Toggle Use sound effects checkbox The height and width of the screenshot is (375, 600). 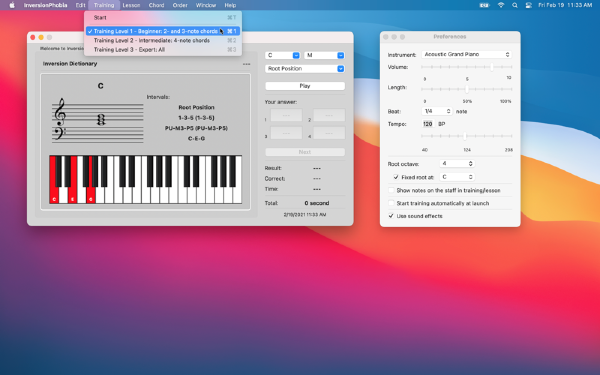click(x=391, y=216)
